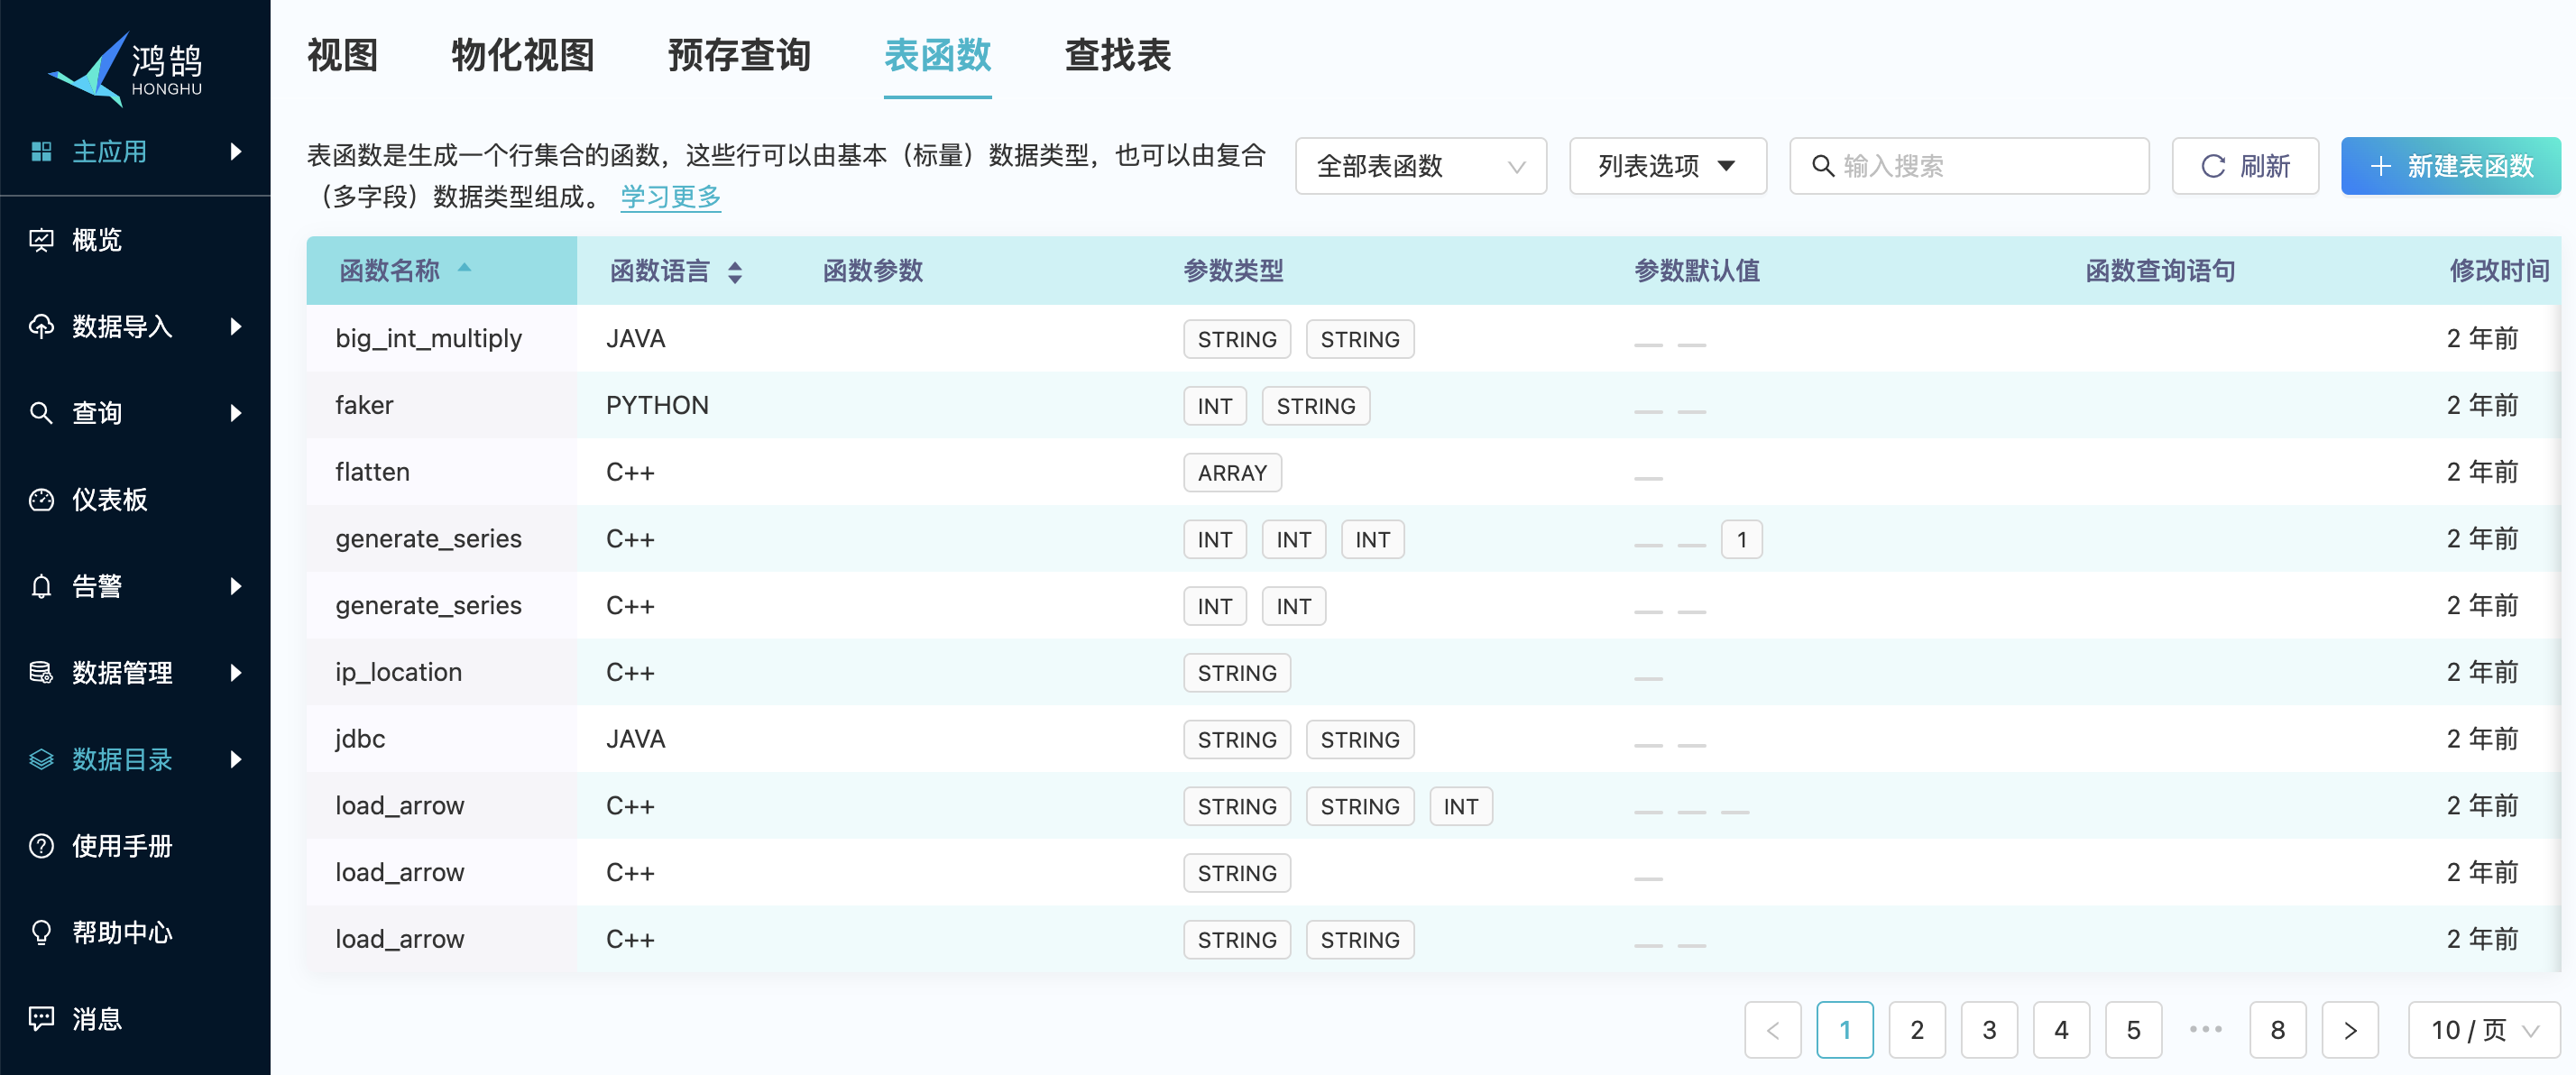Go to page 5
Viewport: 2576px width, 1075px height.
click(x=2132, y=1029)
